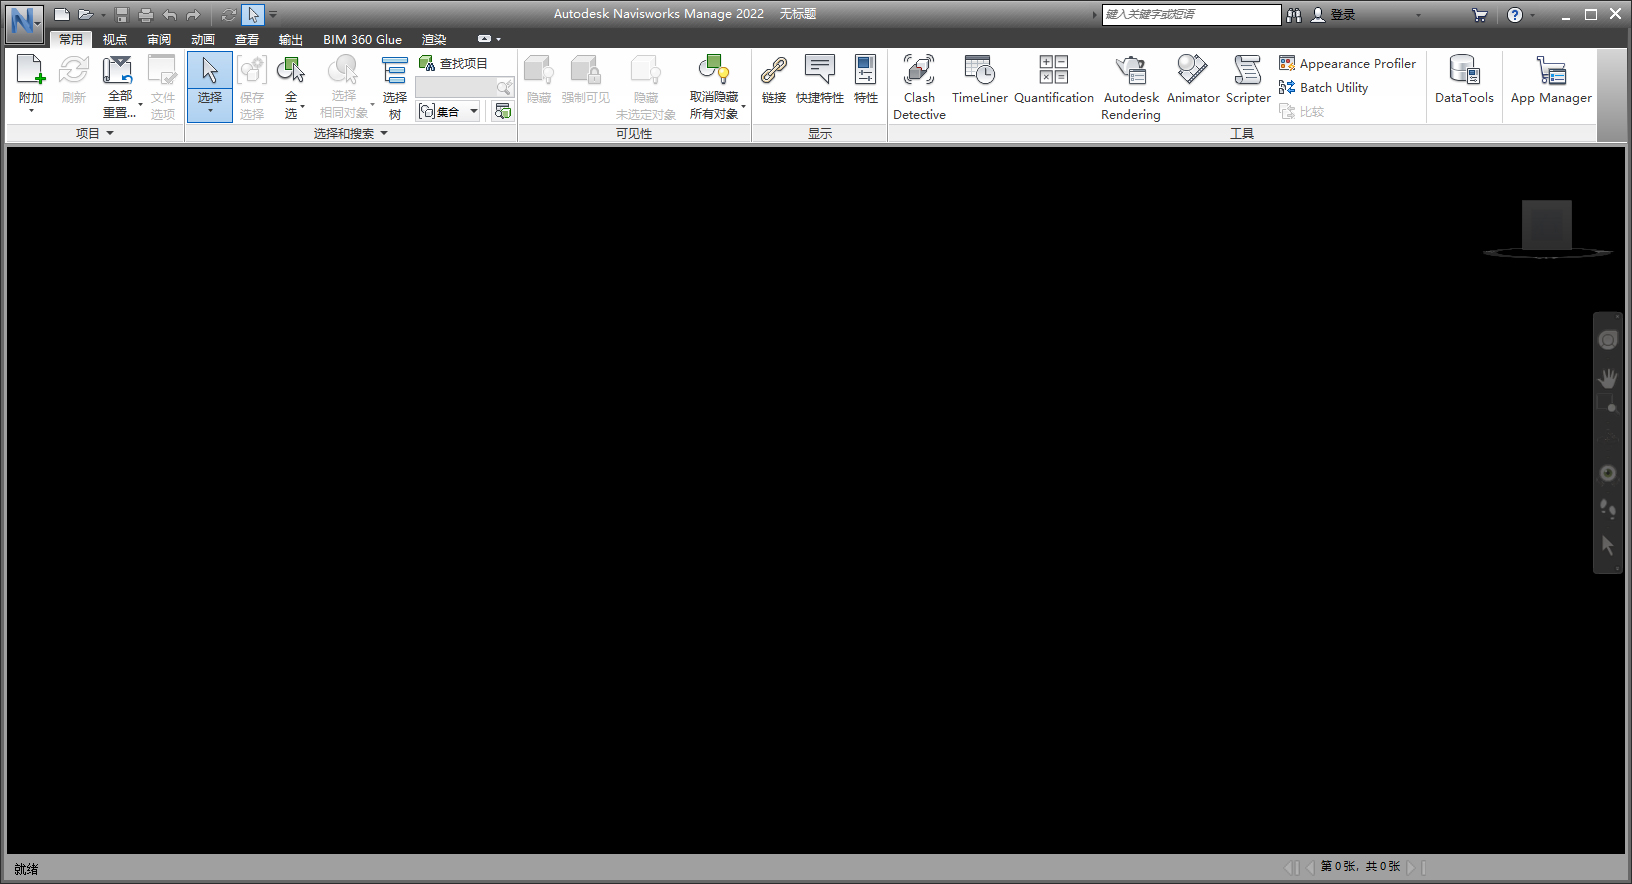Switch to the BIM 360 Glue tab

coord(362,39)
